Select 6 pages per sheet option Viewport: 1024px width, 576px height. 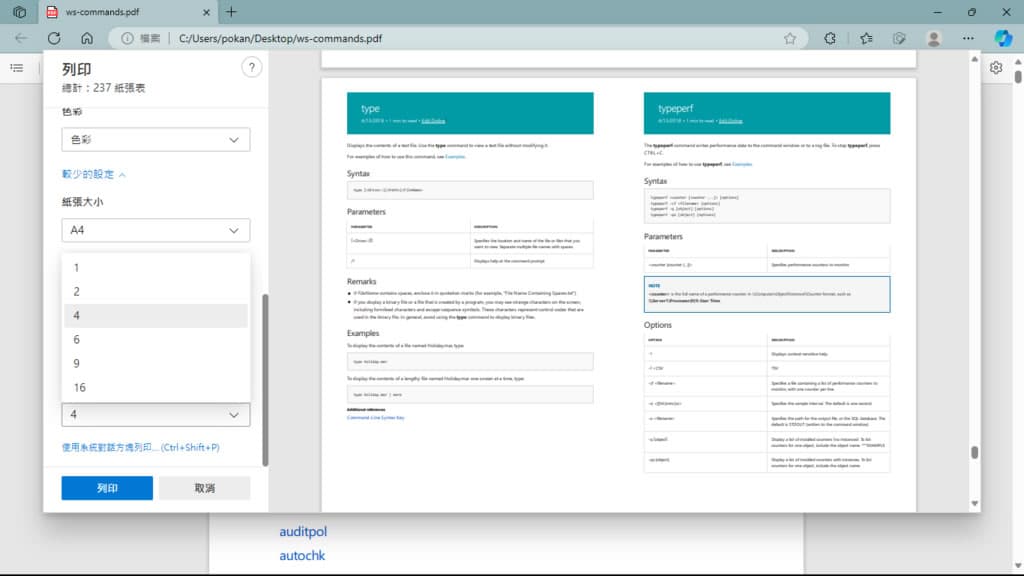(155, 340)
